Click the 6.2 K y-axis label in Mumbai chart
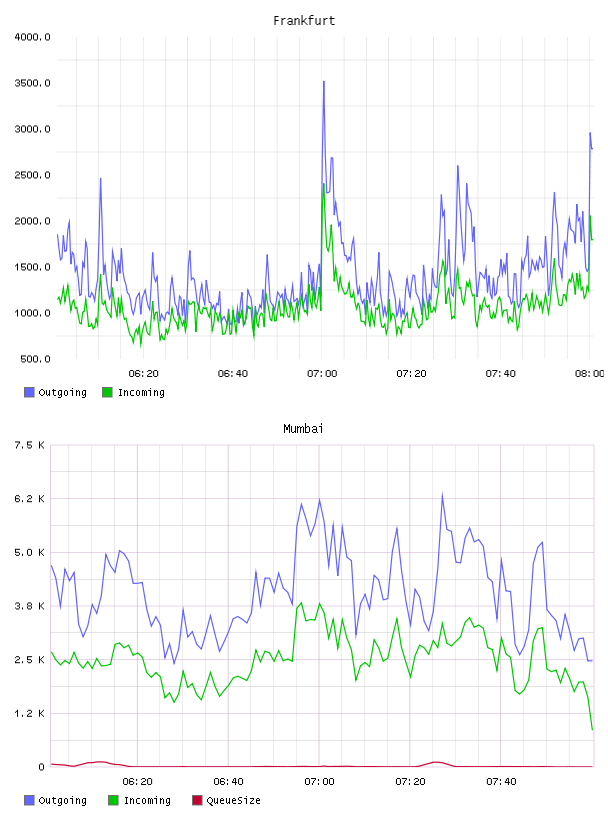This screenshot has height=816, width=608. pos(29,499)
